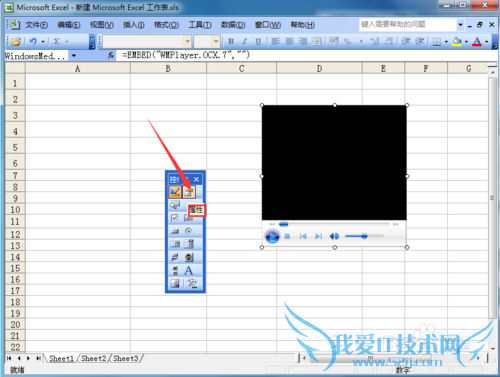Screen dimensions: 500x377
Task: Open Font Color dropdown arrow
Action: point(487,42)
